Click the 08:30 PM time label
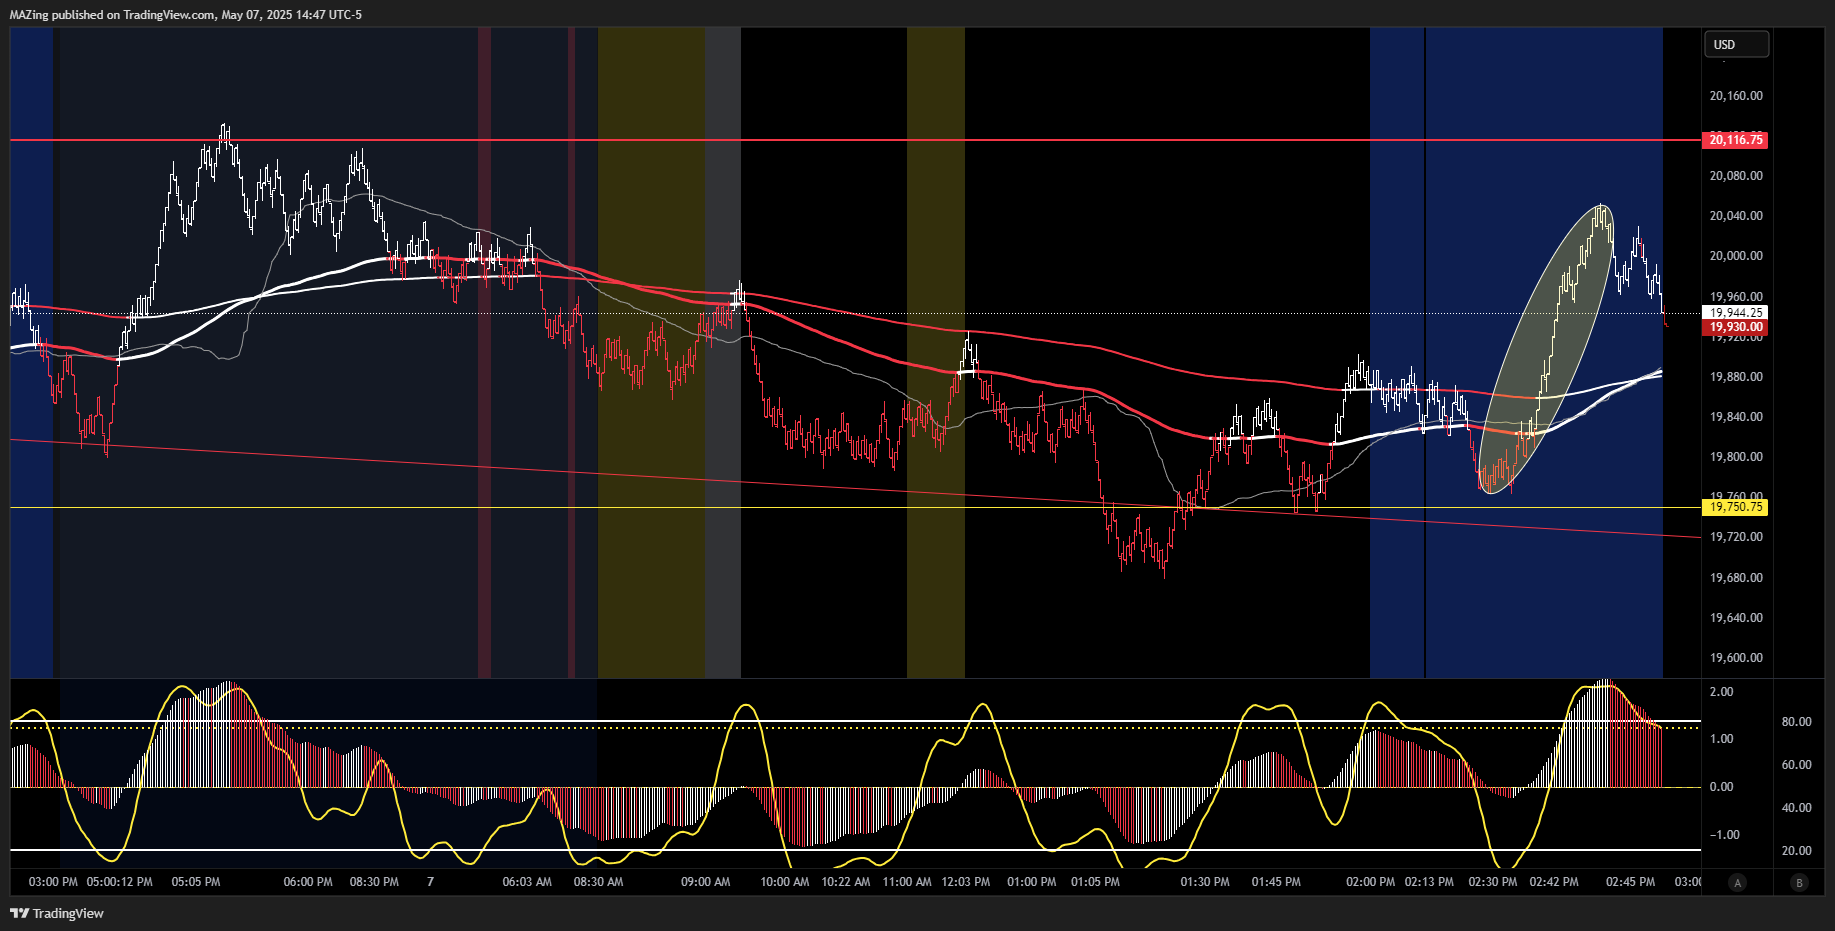Viewport: 1835px width, 931px height. [x=374, y=882]
